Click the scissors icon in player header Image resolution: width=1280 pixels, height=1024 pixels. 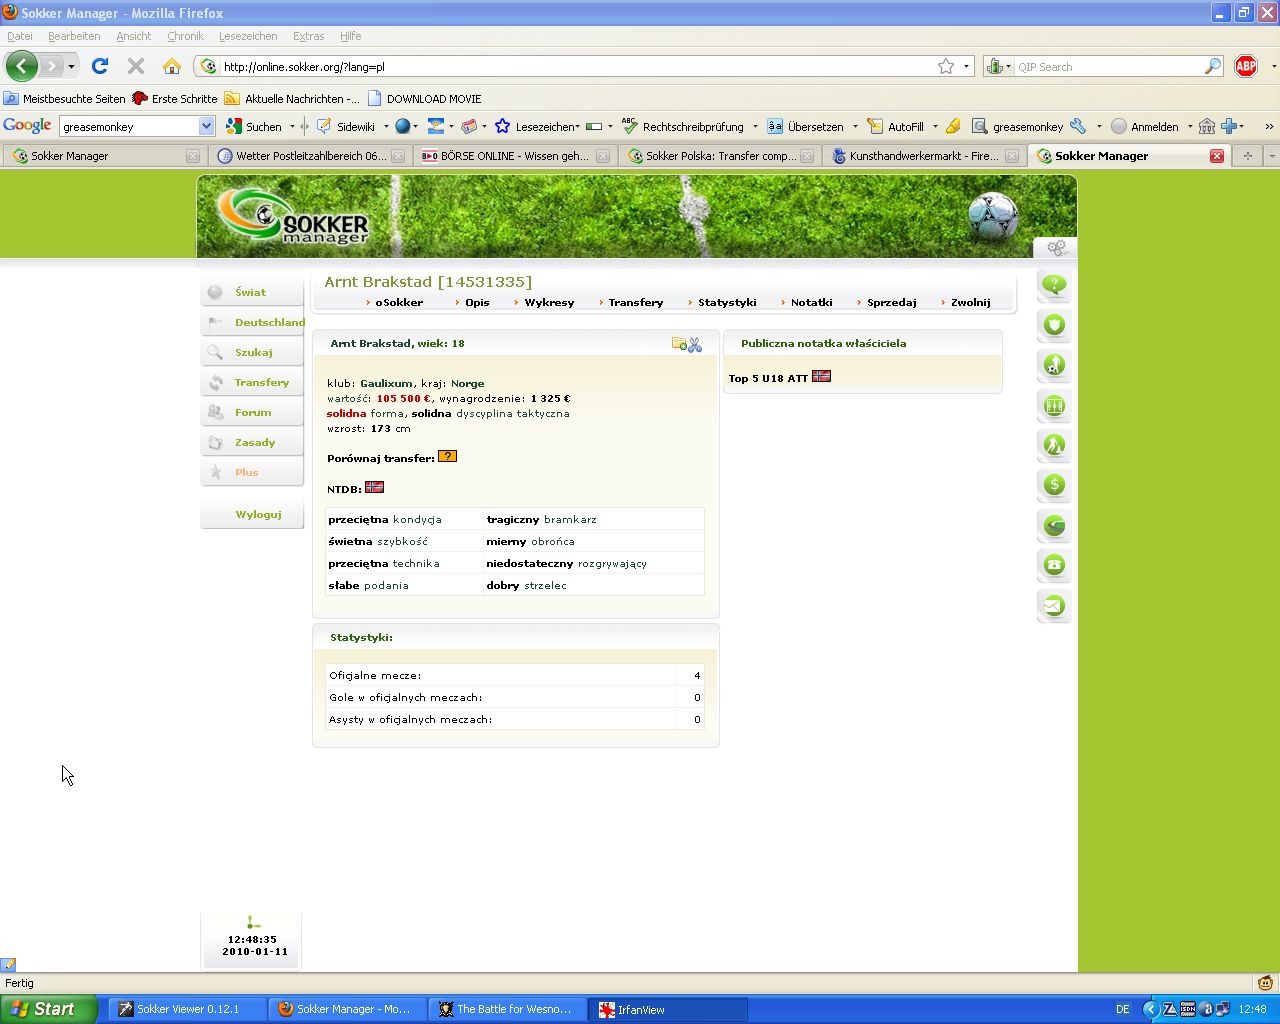pyautogui.click(x=695, y=345)
